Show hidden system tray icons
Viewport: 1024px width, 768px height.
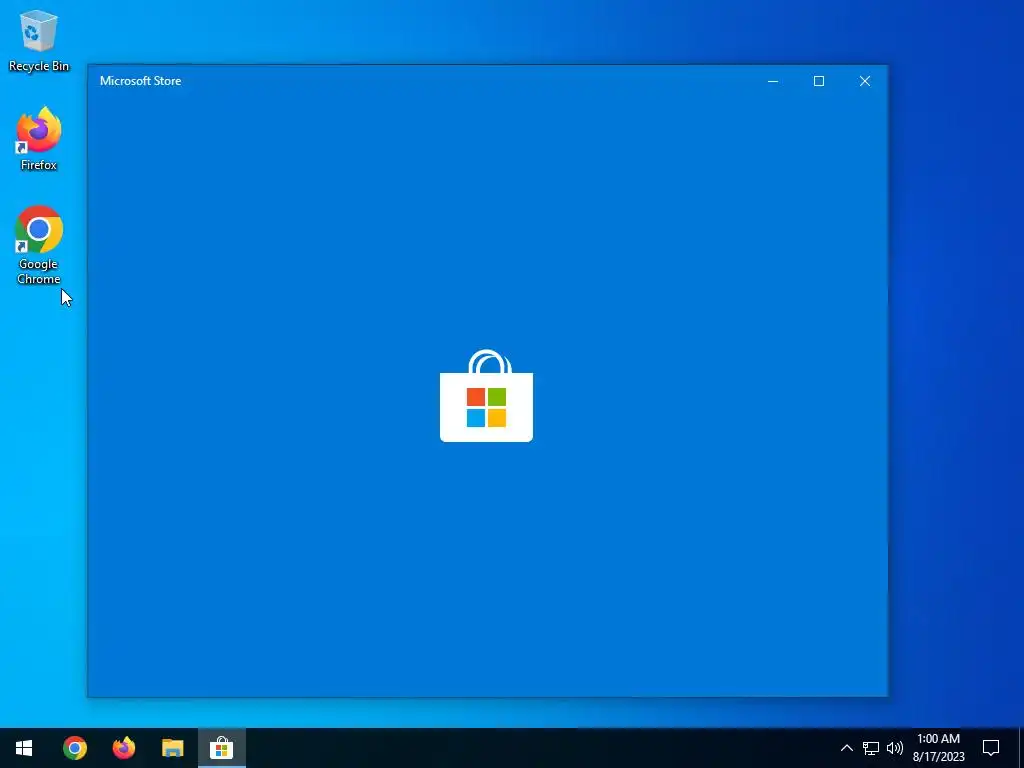point(846,748)
